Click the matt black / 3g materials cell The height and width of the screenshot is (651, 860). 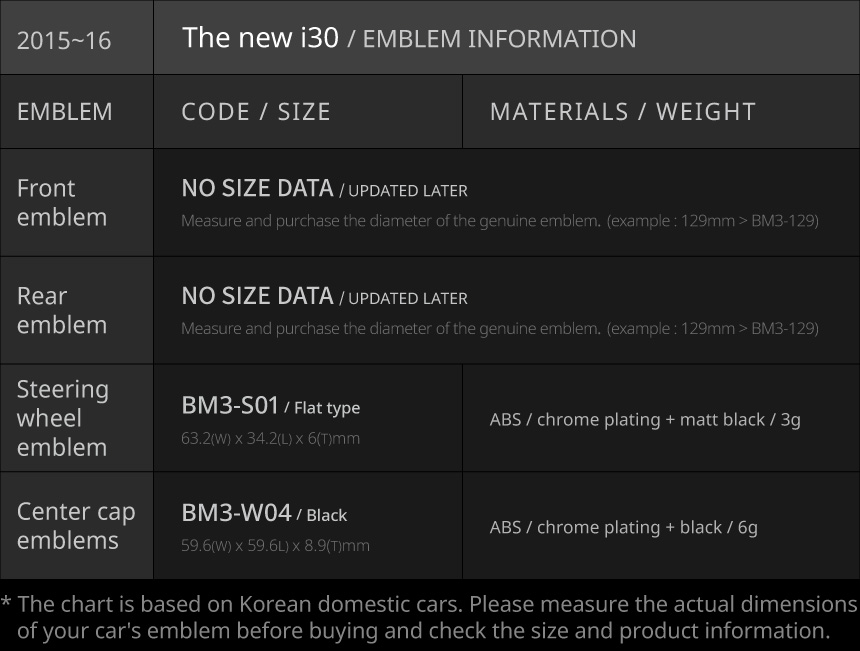pos(645,419)
